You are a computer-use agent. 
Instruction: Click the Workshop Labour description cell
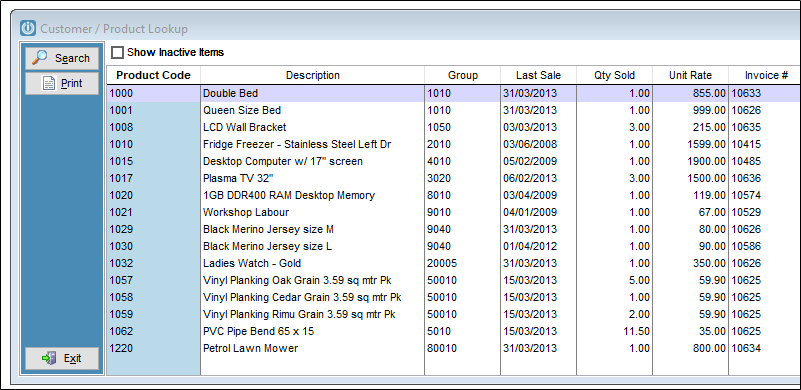[246, 212]
